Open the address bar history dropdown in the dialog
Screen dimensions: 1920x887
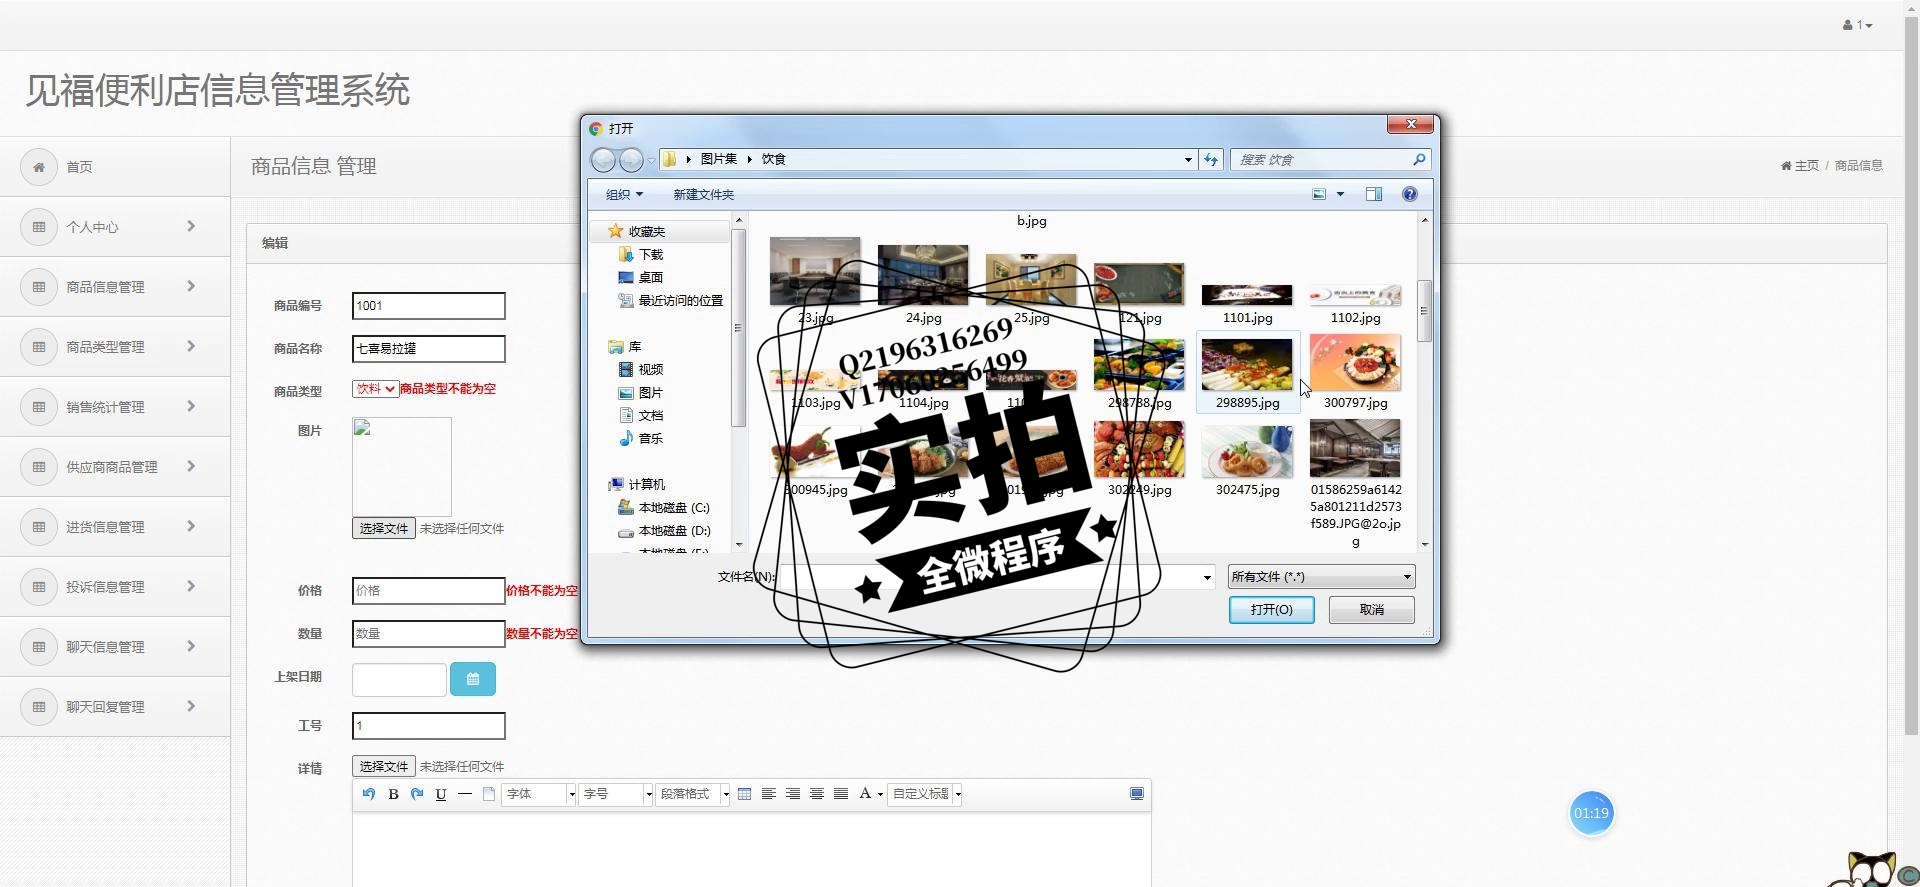click(1188, 160)
